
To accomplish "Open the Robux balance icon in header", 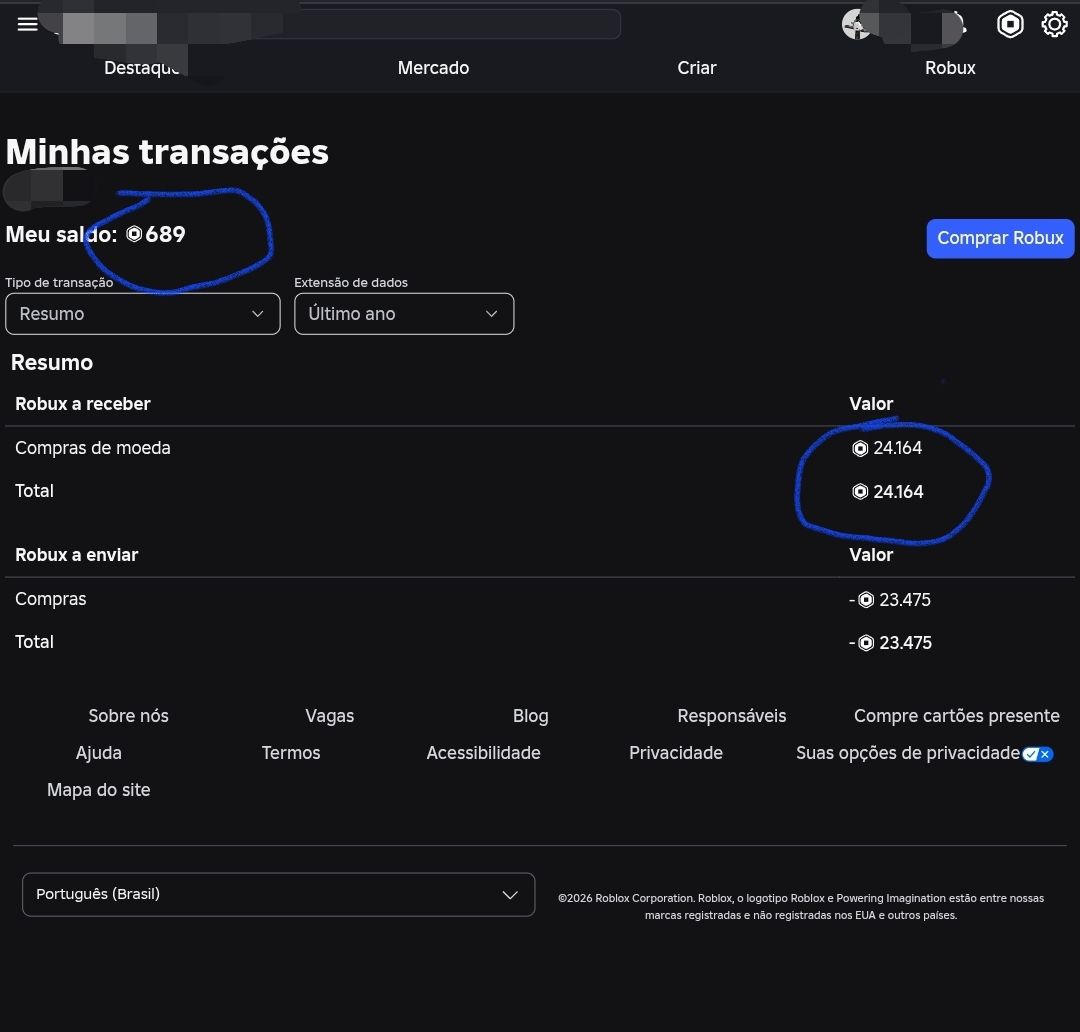I will click(1010, 25).
